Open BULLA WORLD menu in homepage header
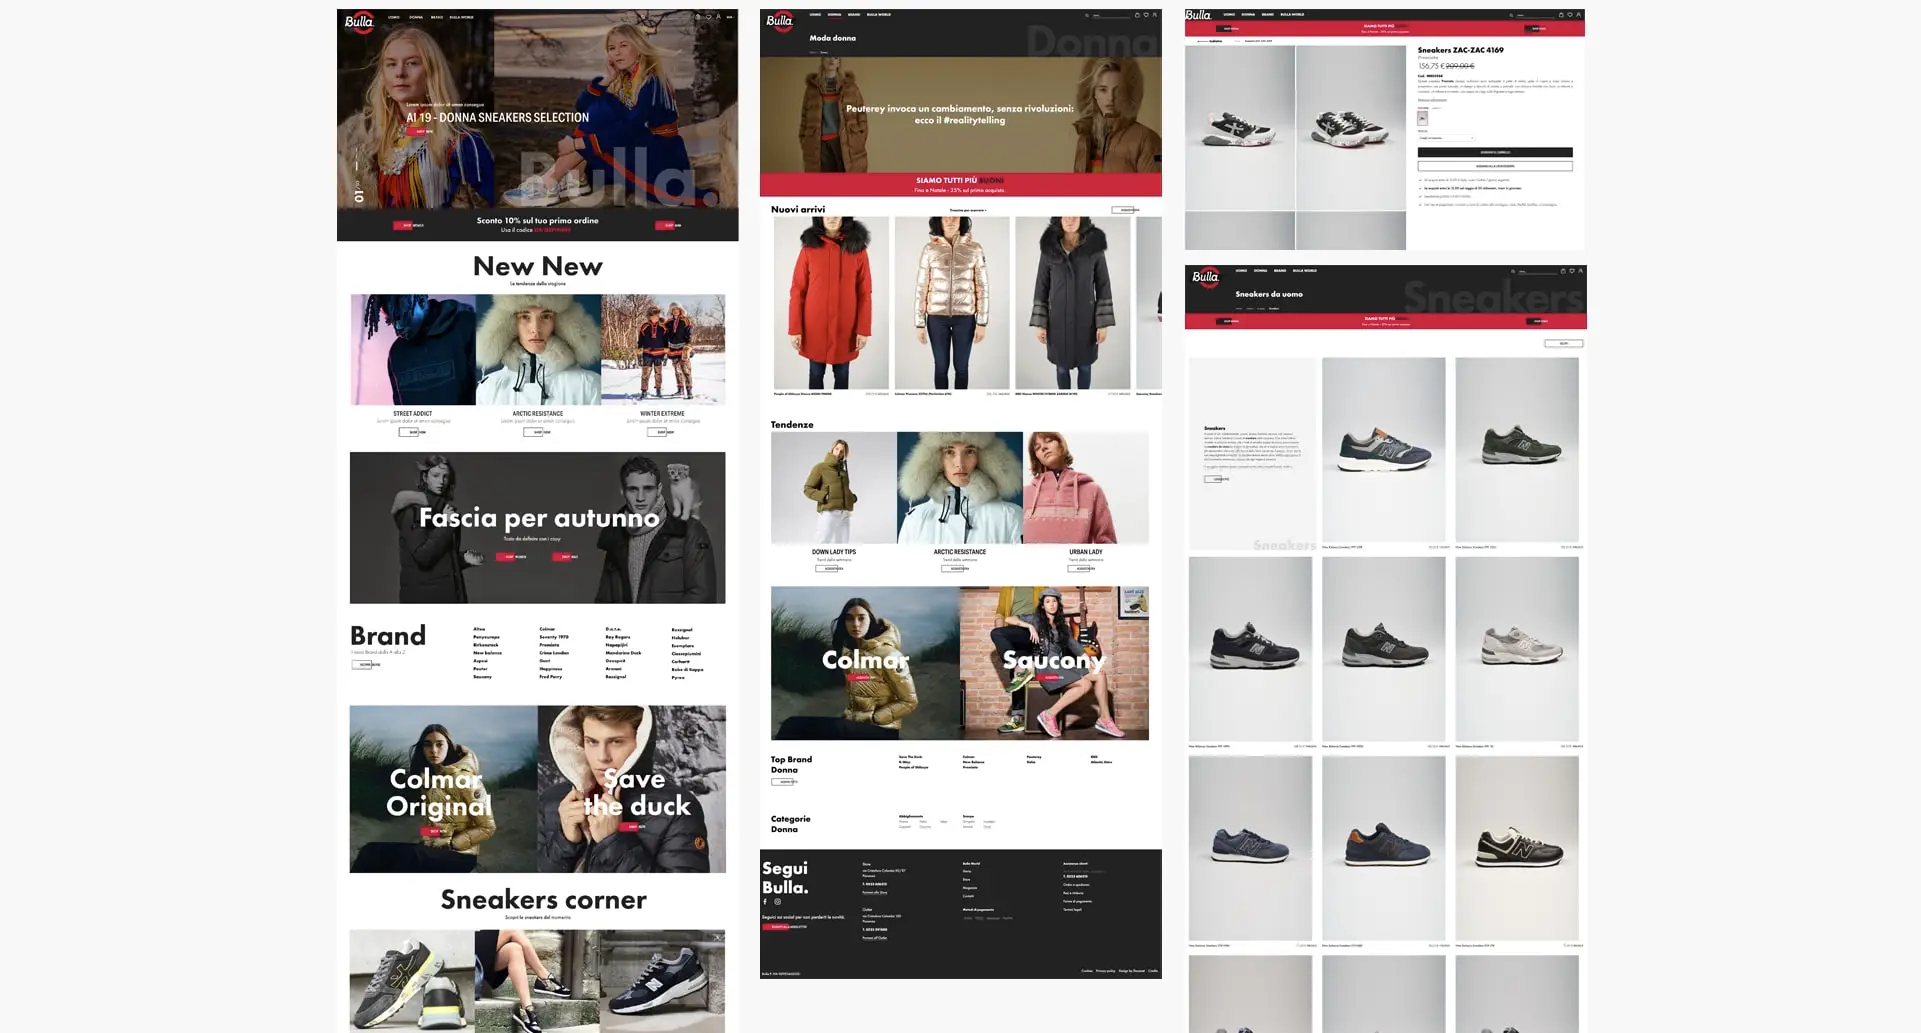 (x=462, y=17)
